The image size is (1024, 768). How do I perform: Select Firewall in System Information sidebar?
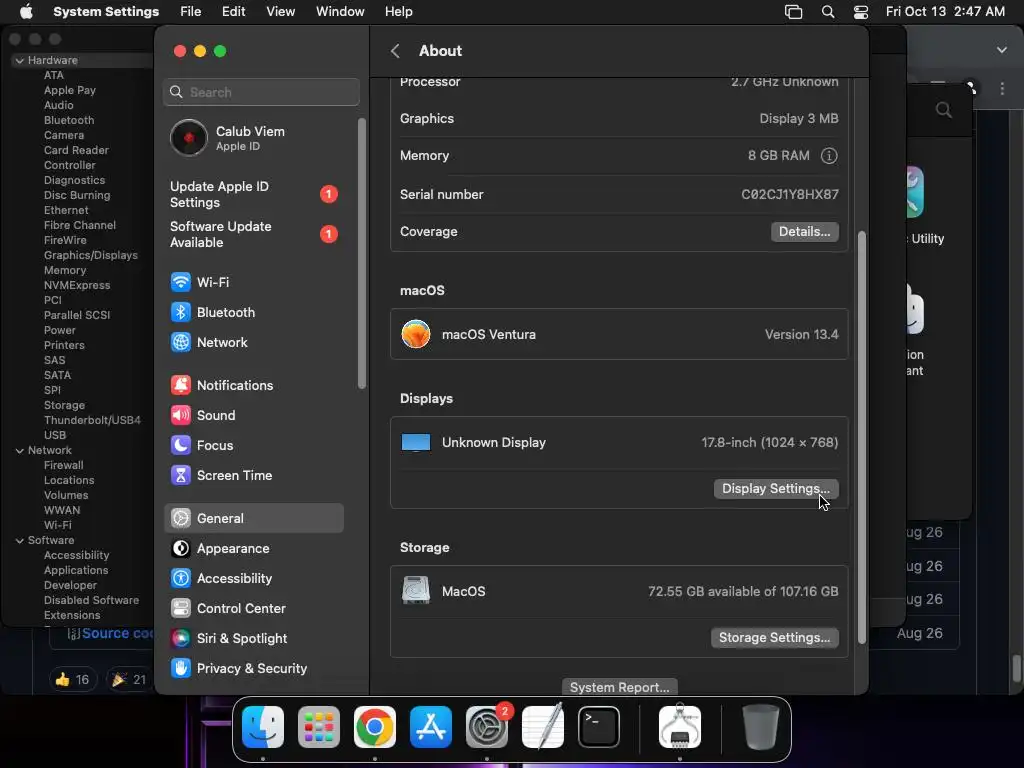click(63, 465)
